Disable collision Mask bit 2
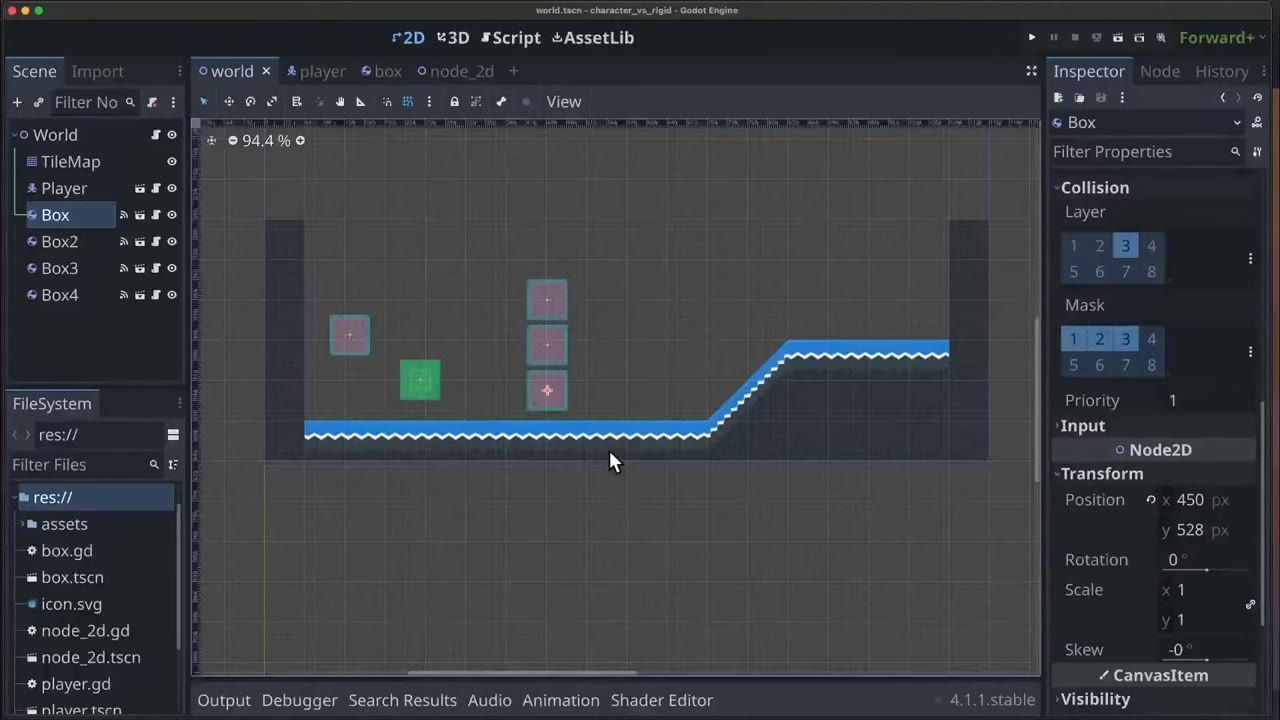 (x=1099, y=339)
